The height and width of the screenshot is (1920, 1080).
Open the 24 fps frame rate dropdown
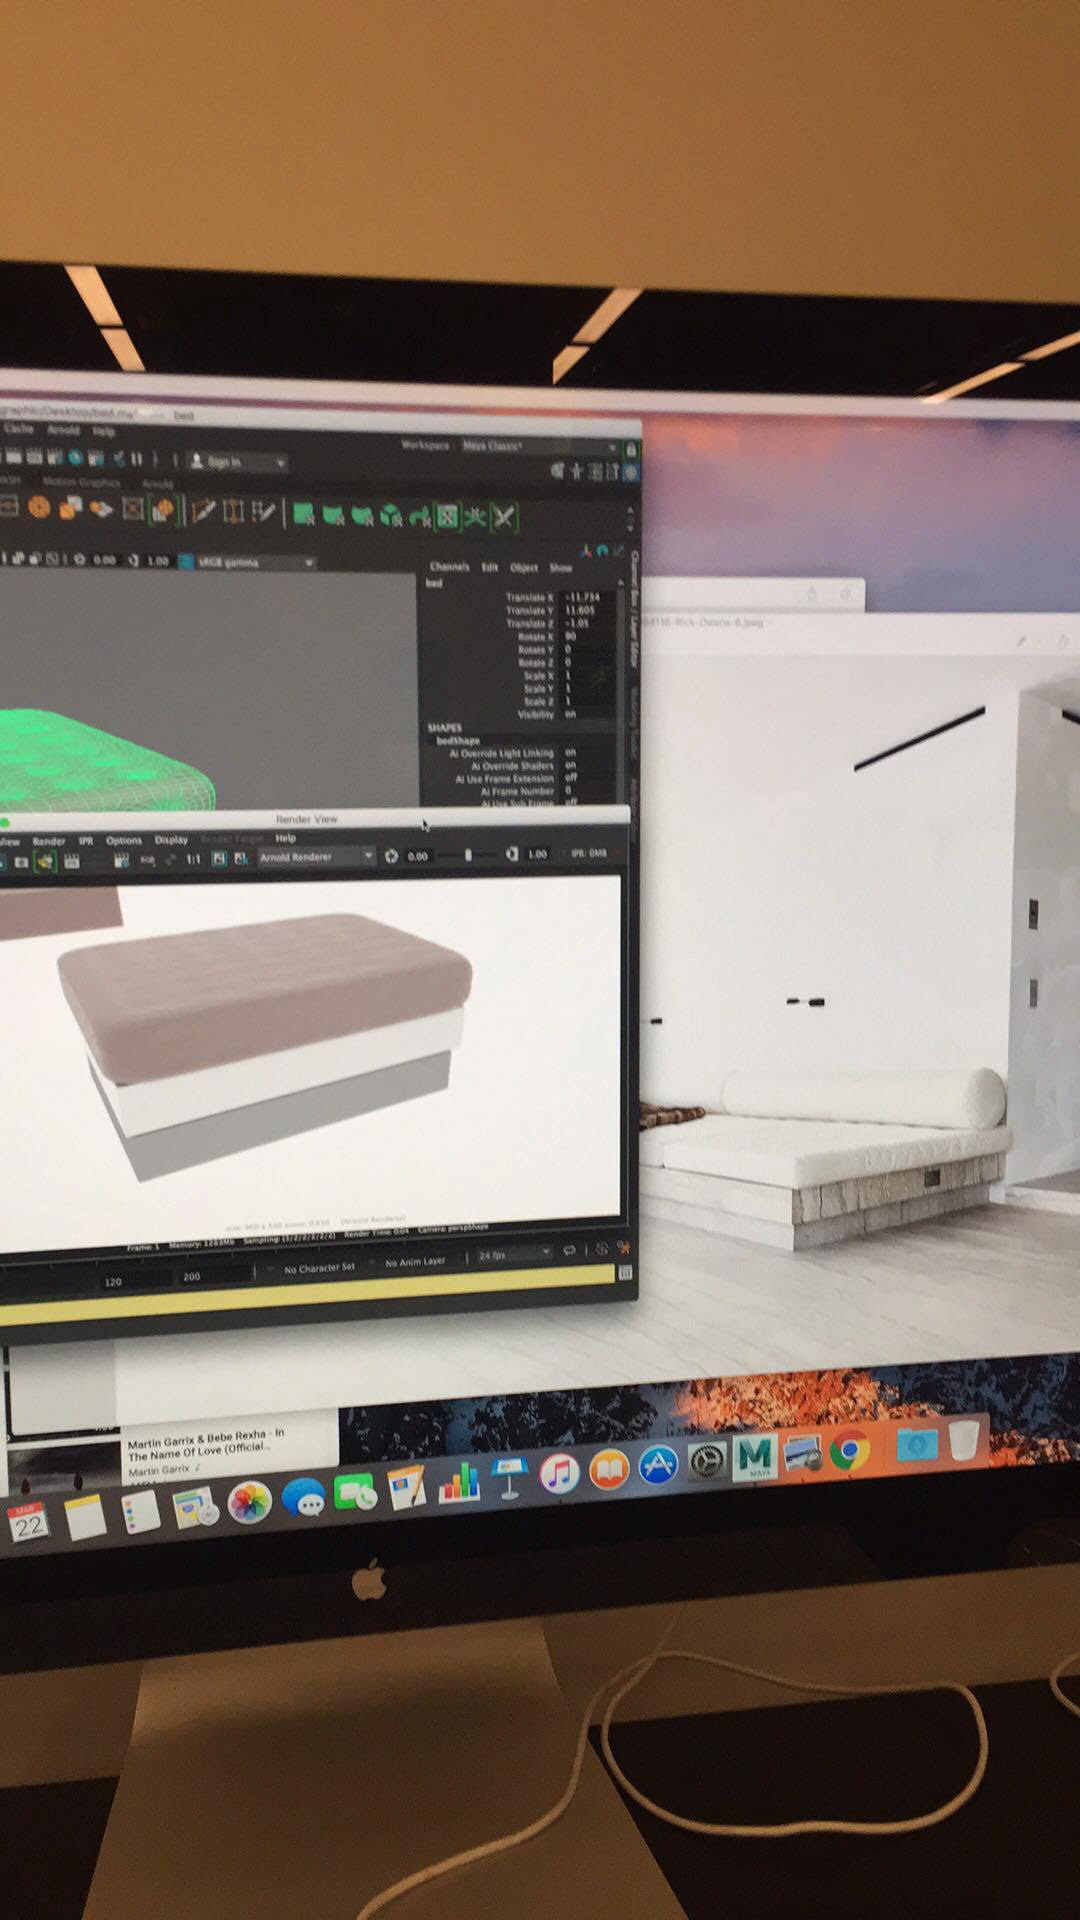click(514, 1255)
